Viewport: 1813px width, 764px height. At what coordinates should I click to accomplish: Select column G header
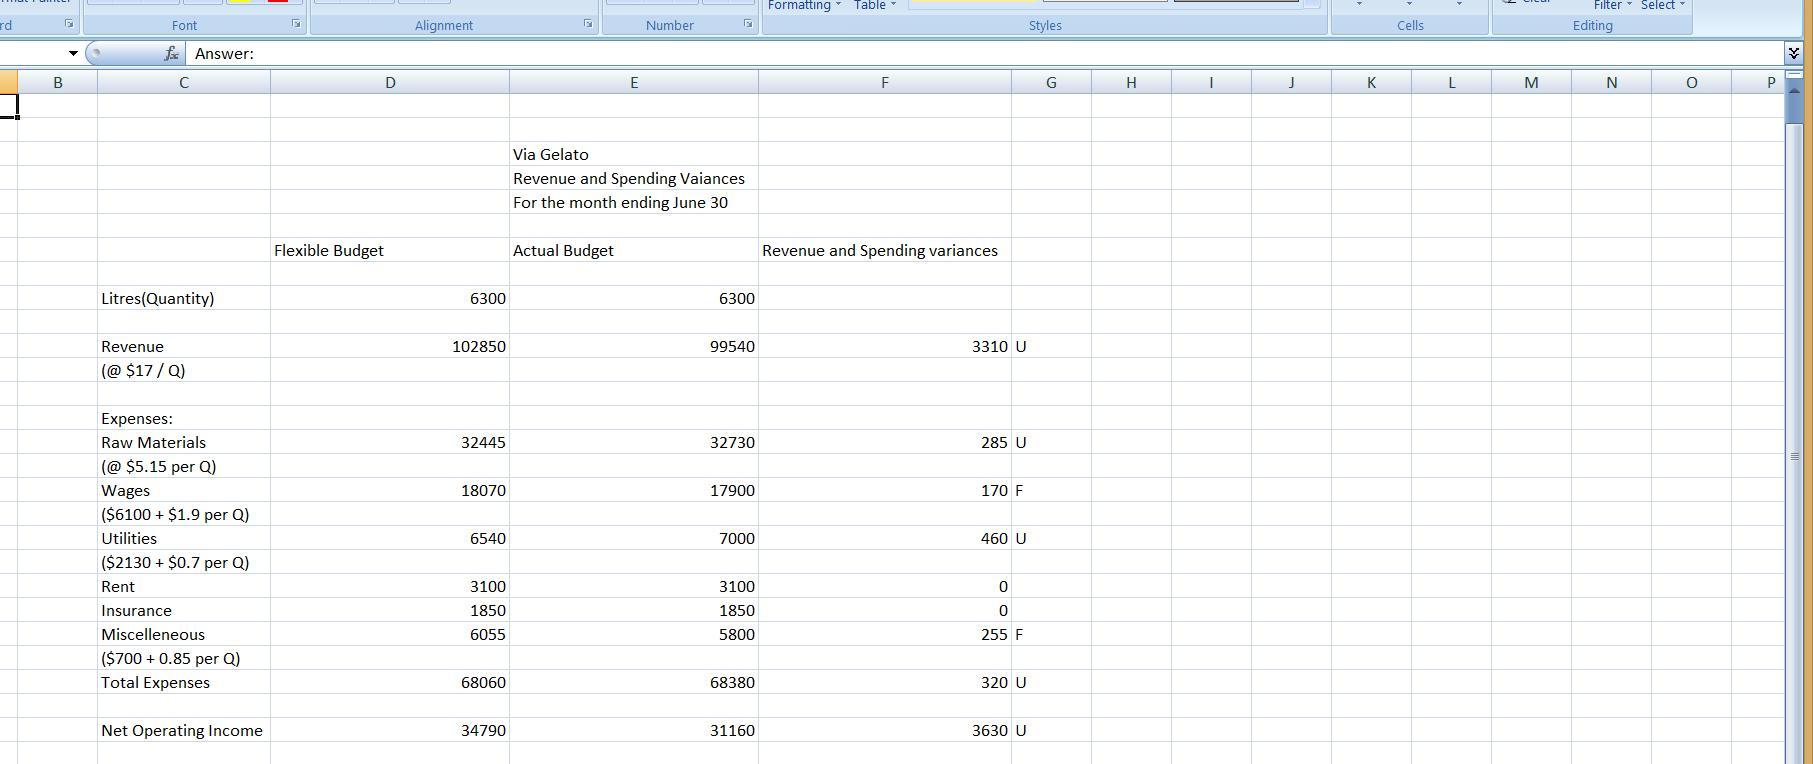(1051, 83)
